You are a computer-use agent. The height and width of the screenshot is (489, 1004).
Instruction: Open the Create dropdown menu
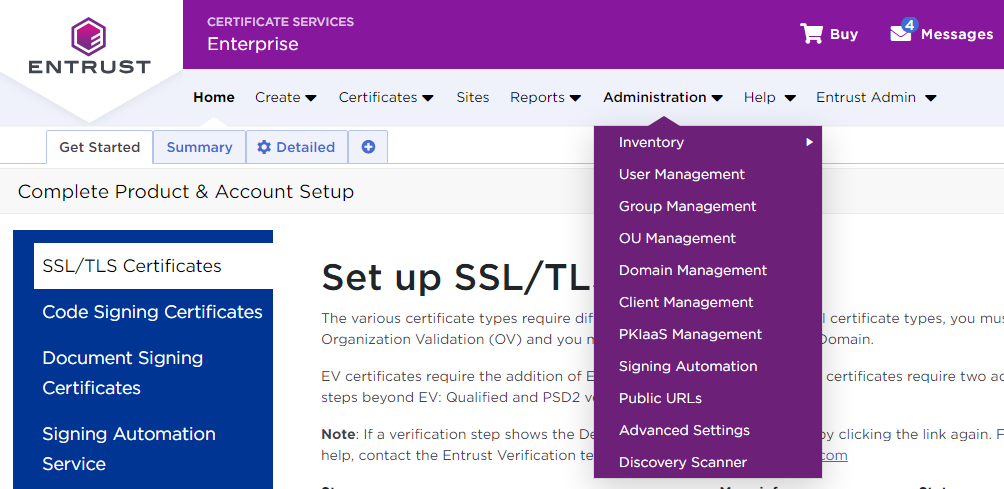pos(285,97)
